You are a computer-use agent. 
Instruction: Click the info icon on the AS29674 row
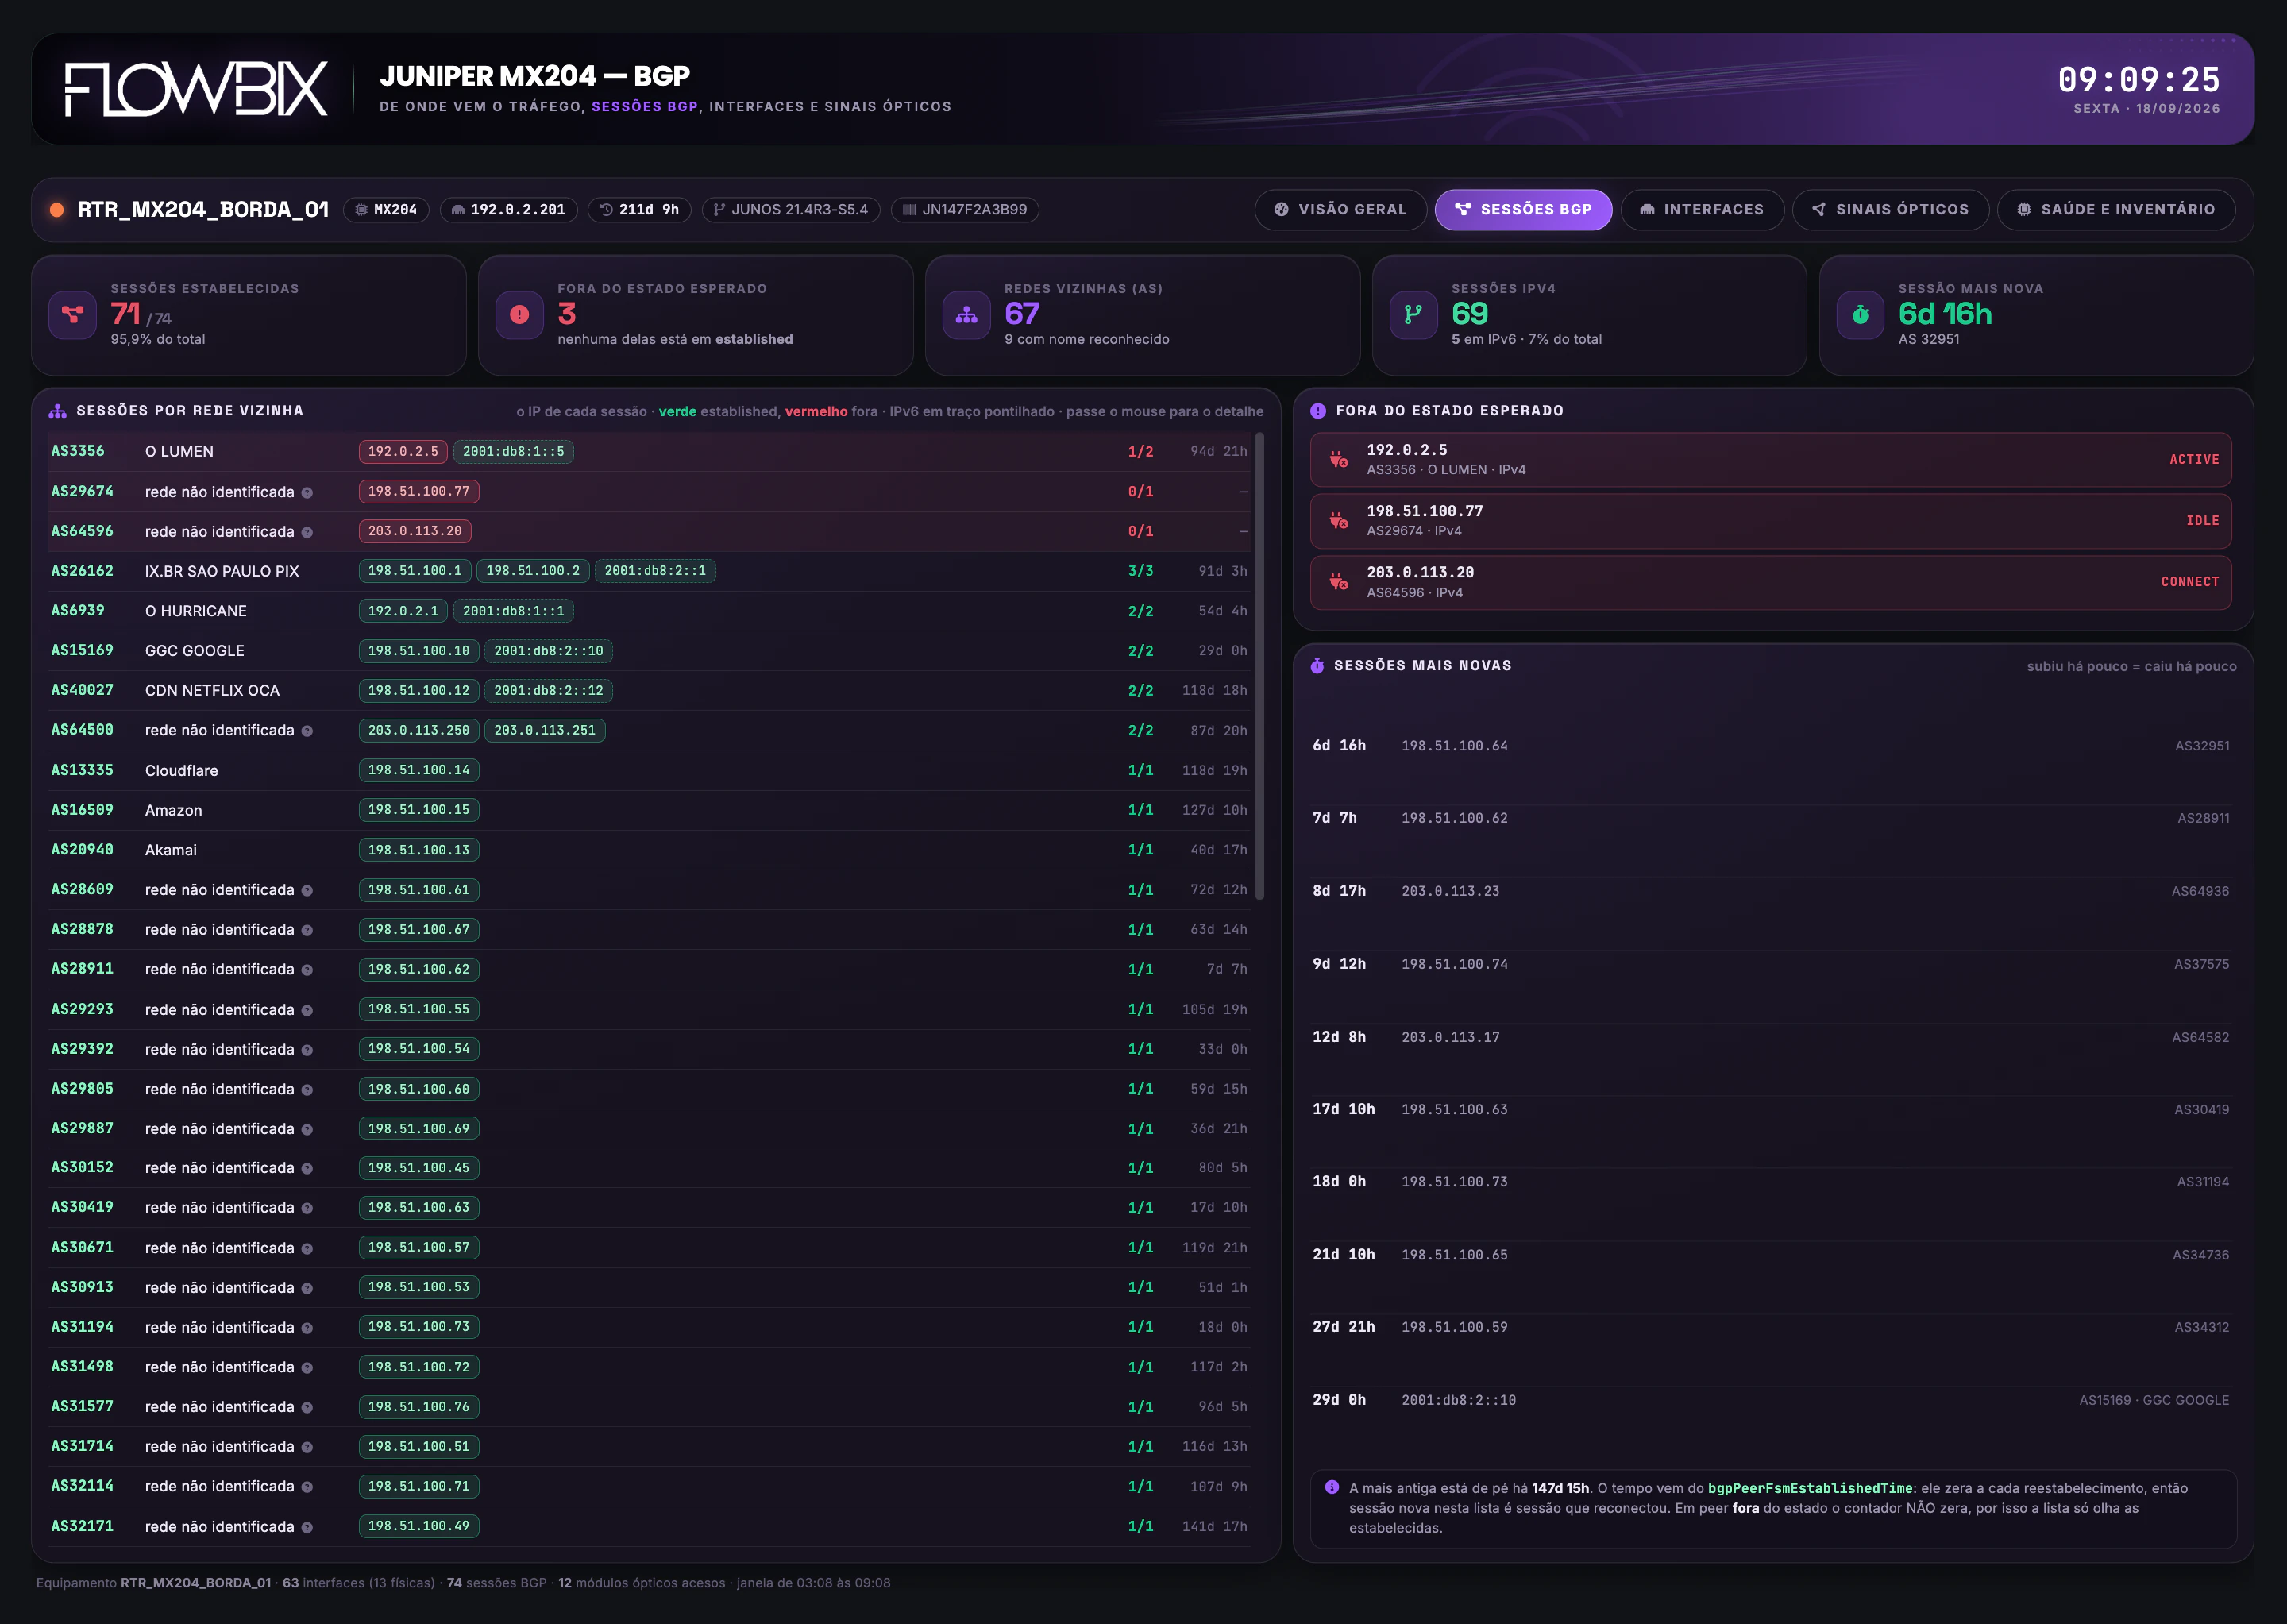(x=307, y=492)
